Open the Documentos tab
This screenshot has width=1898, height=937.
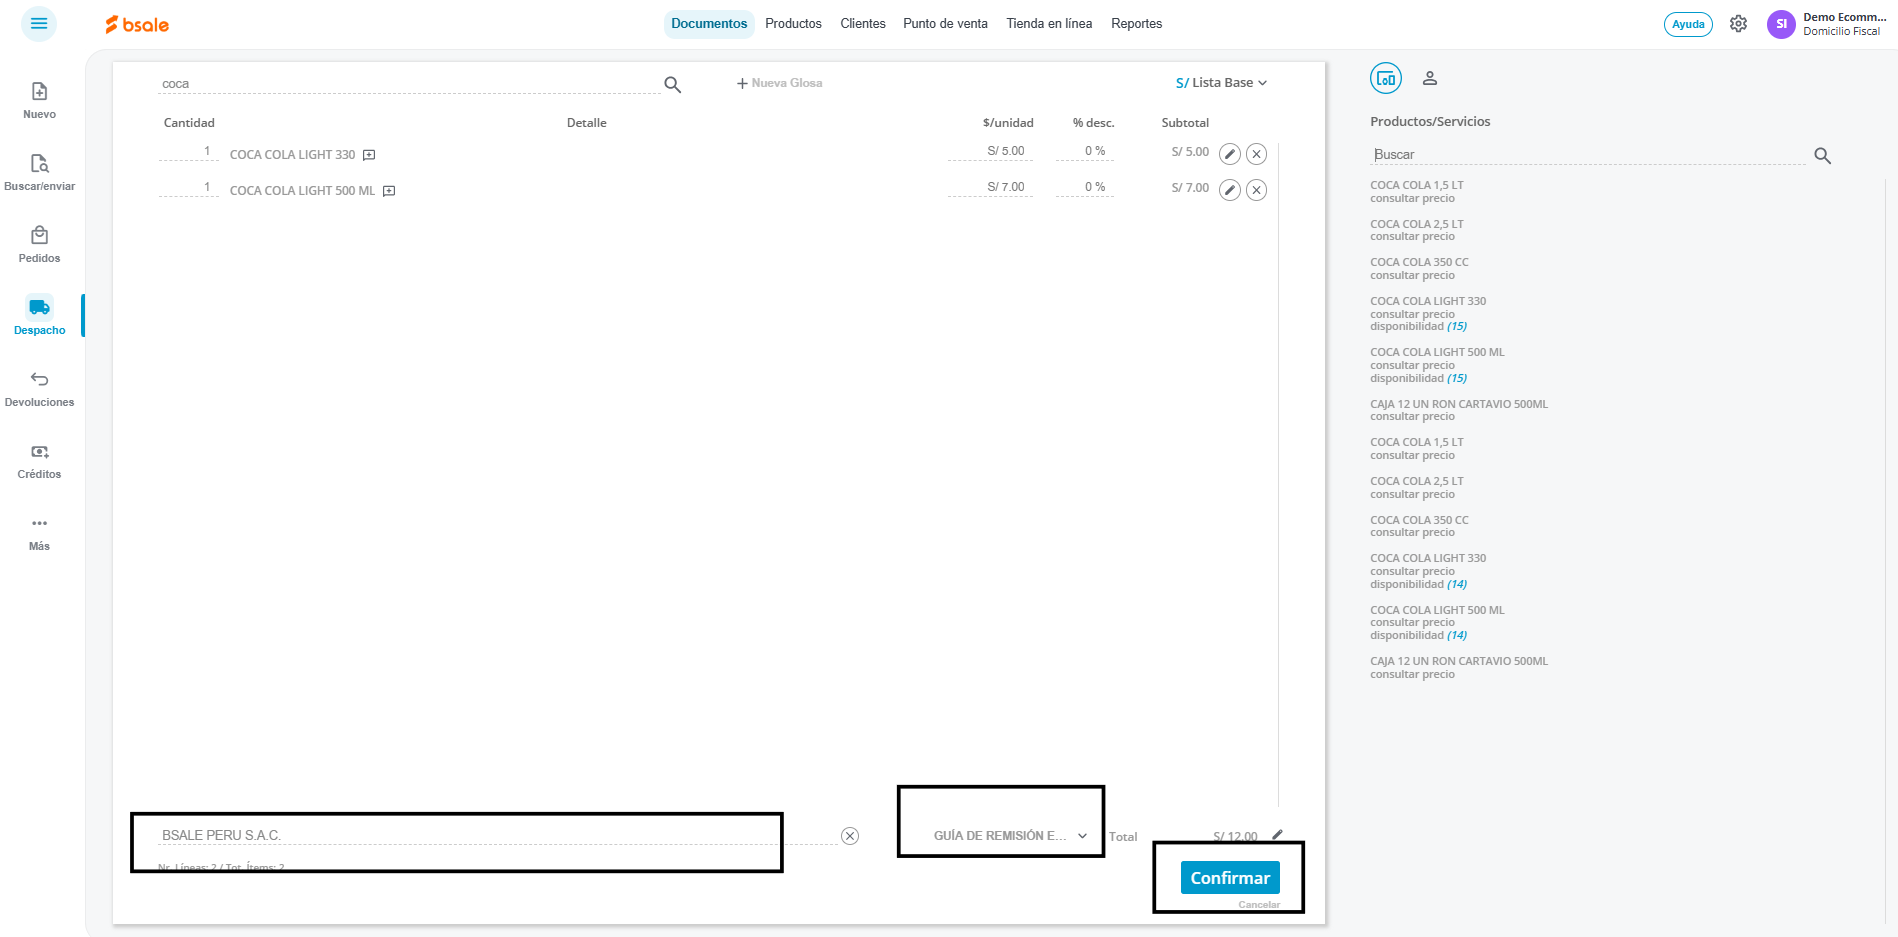709,24
